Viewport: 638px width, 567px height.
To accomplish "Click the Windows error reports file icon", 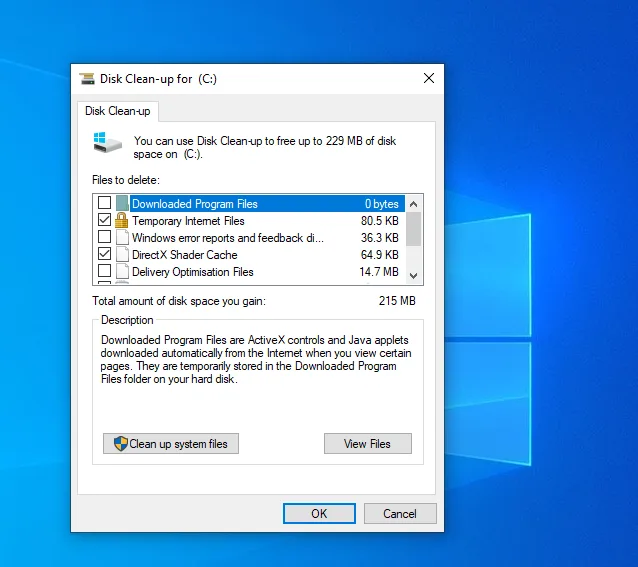I will 122,238.
